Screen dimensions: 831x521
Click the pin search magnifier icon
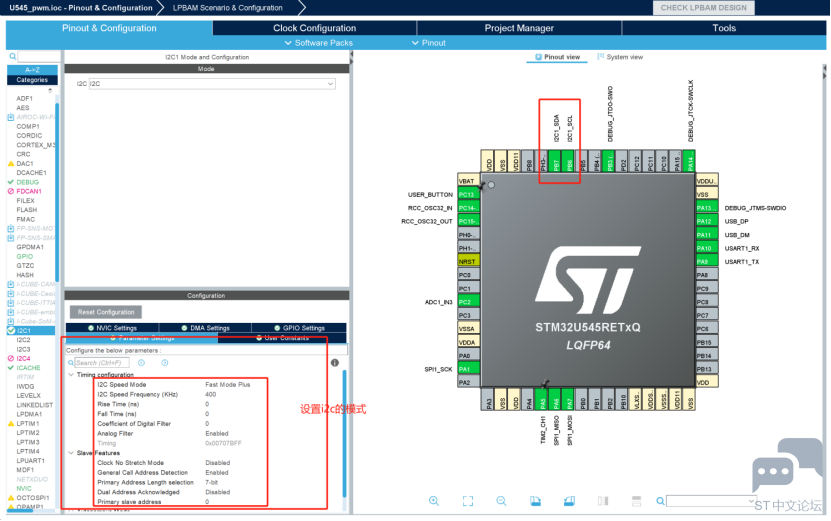tap(660, 501)
